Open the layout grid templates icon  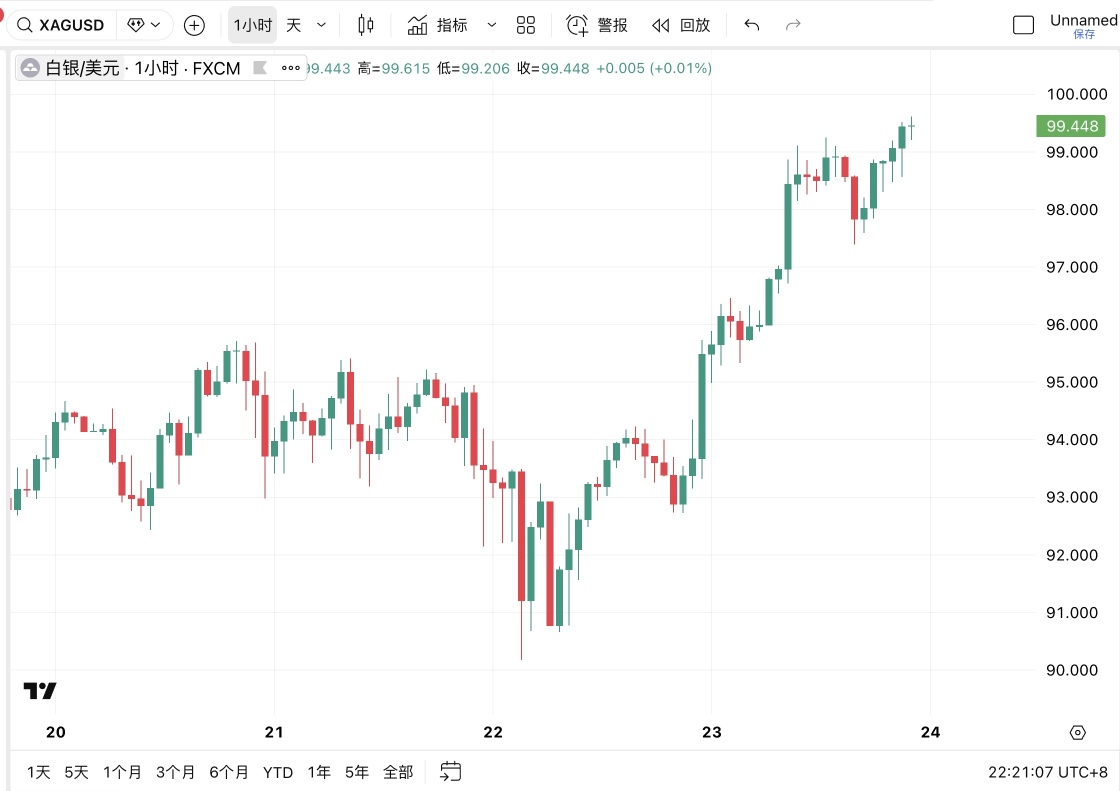point(526,25)
